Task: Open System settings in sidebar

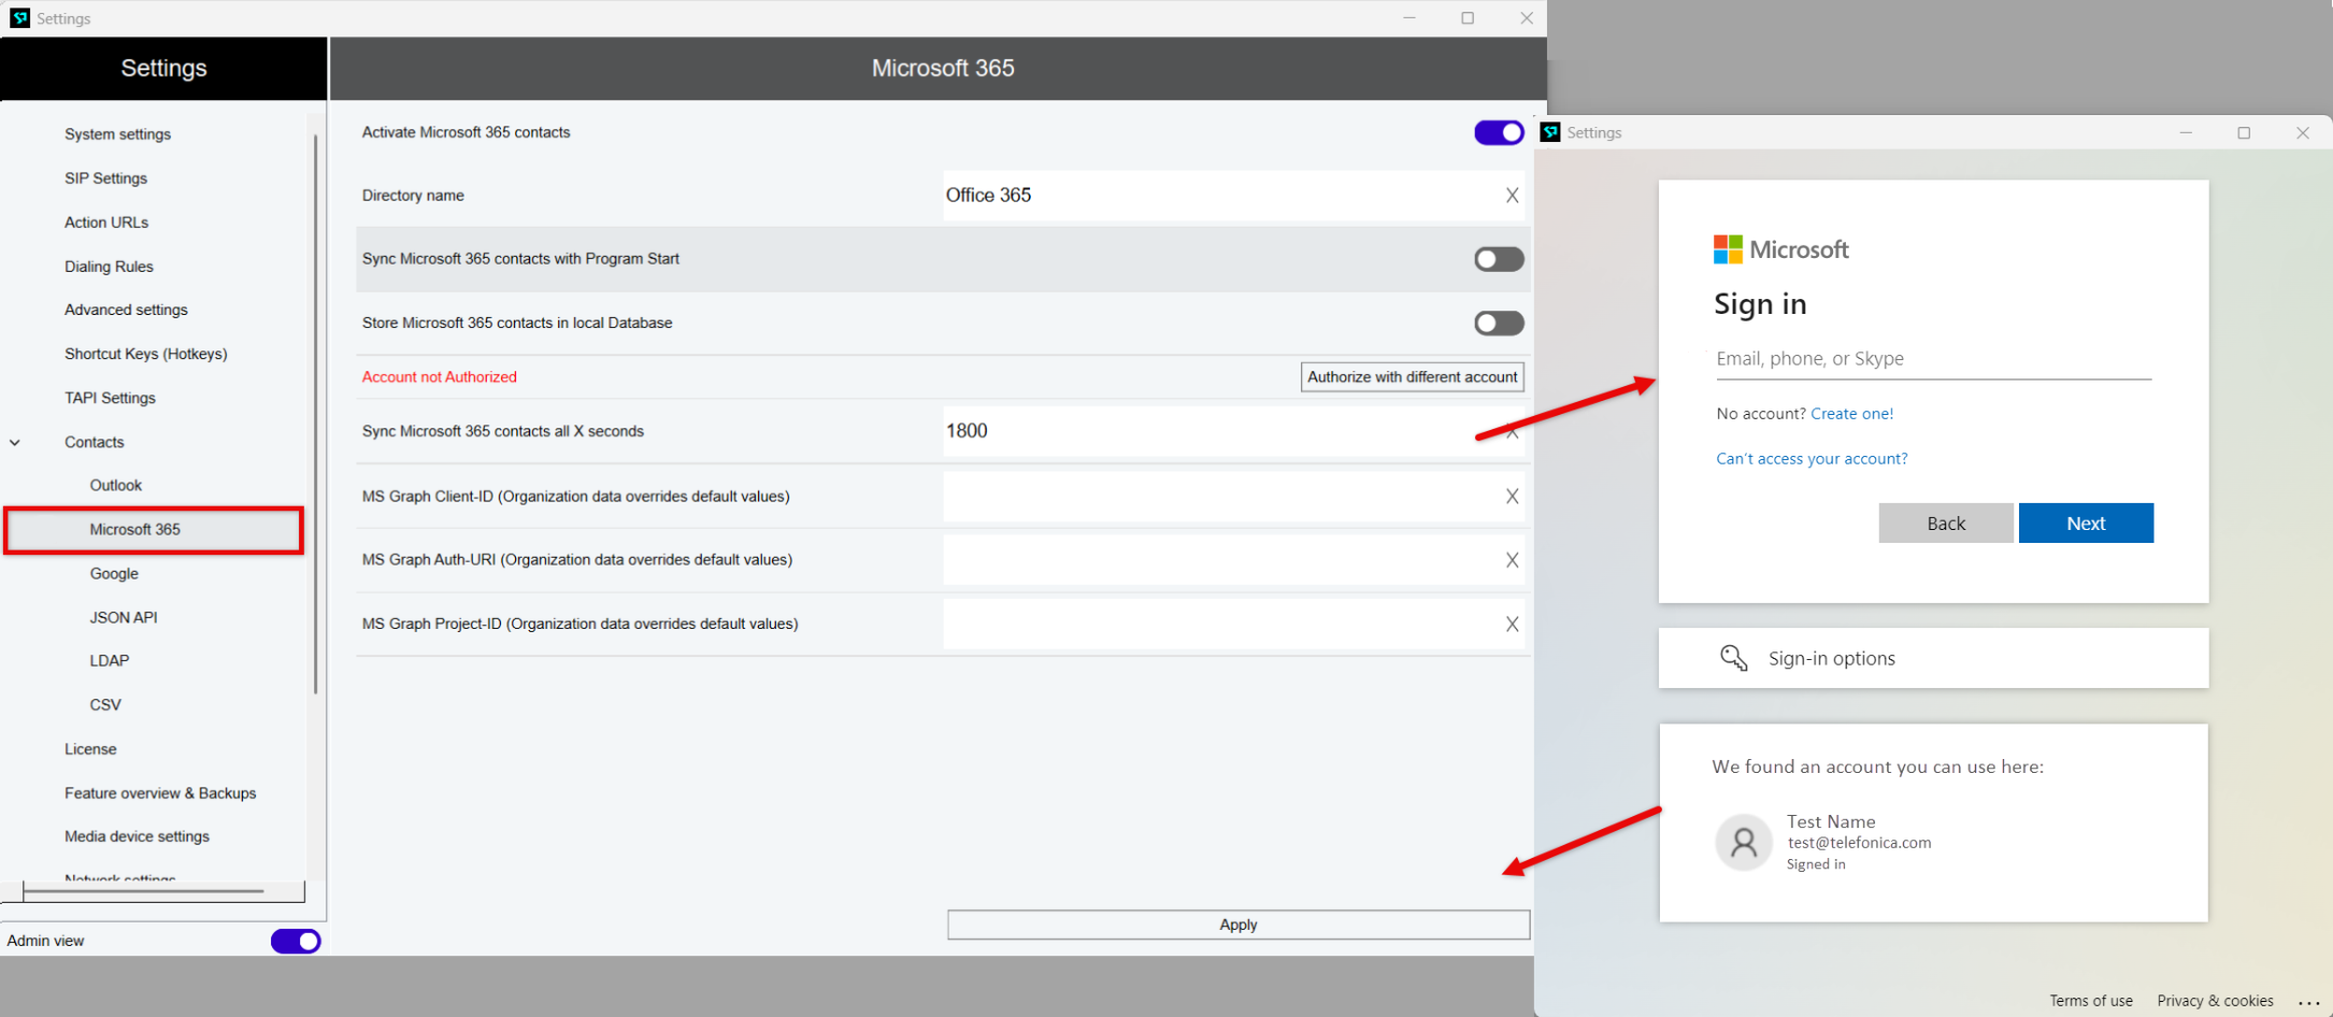Action: pos(117,134)
